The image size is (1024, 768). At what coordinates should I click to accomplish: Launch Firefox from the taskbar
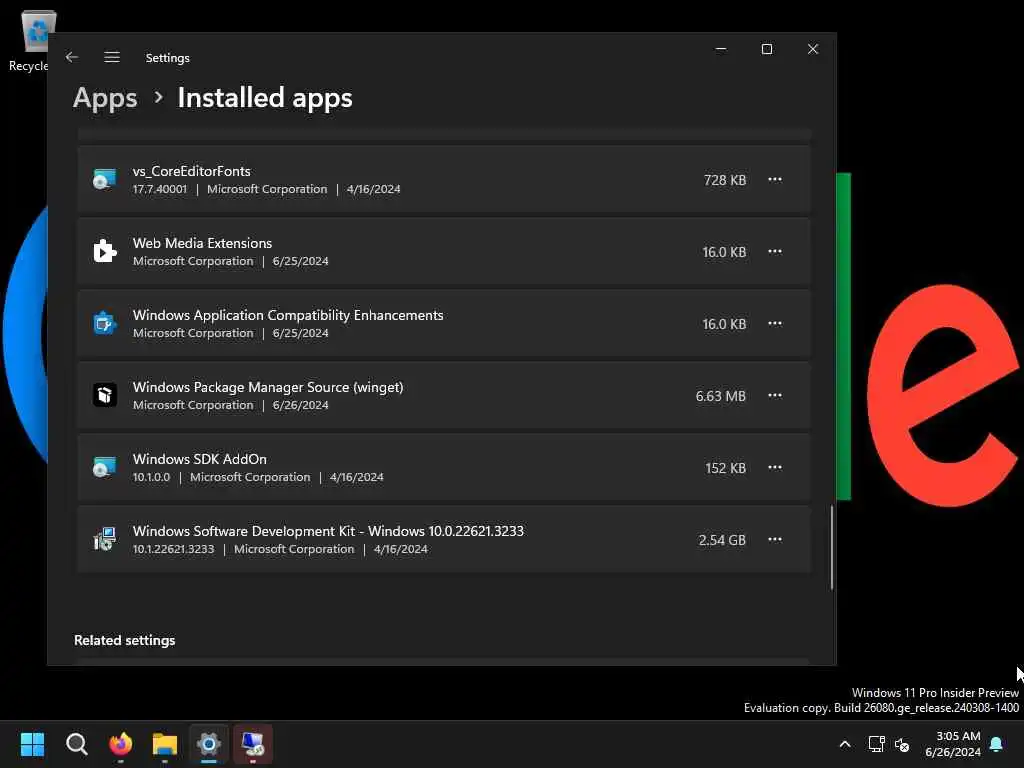click(121, 744)
